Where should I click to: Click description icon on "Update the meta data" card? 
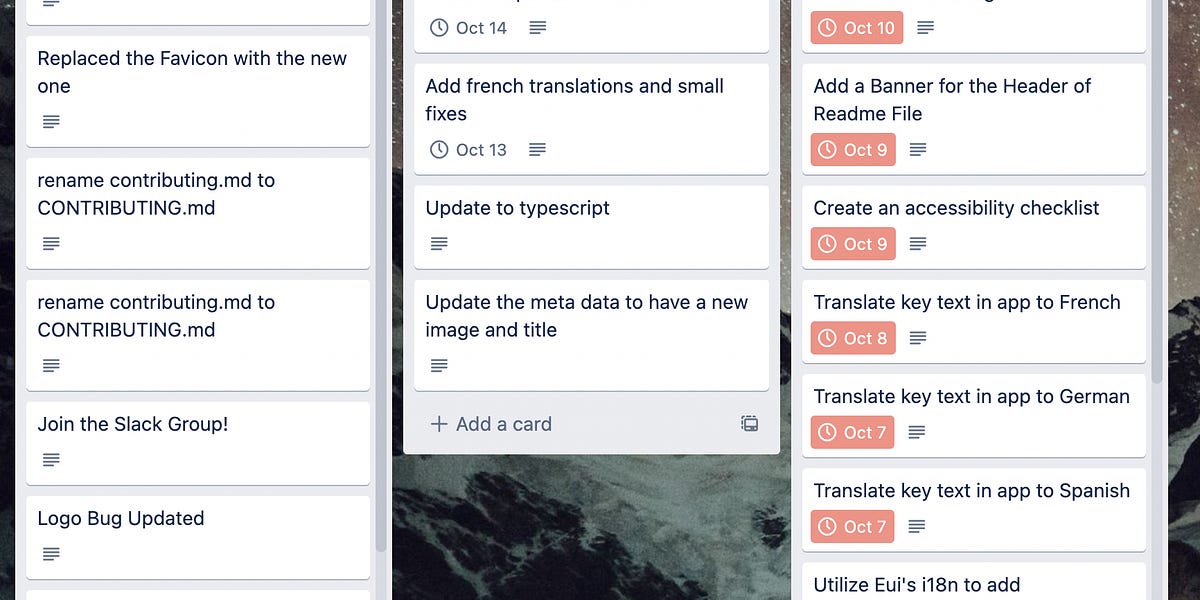(439, 365)
